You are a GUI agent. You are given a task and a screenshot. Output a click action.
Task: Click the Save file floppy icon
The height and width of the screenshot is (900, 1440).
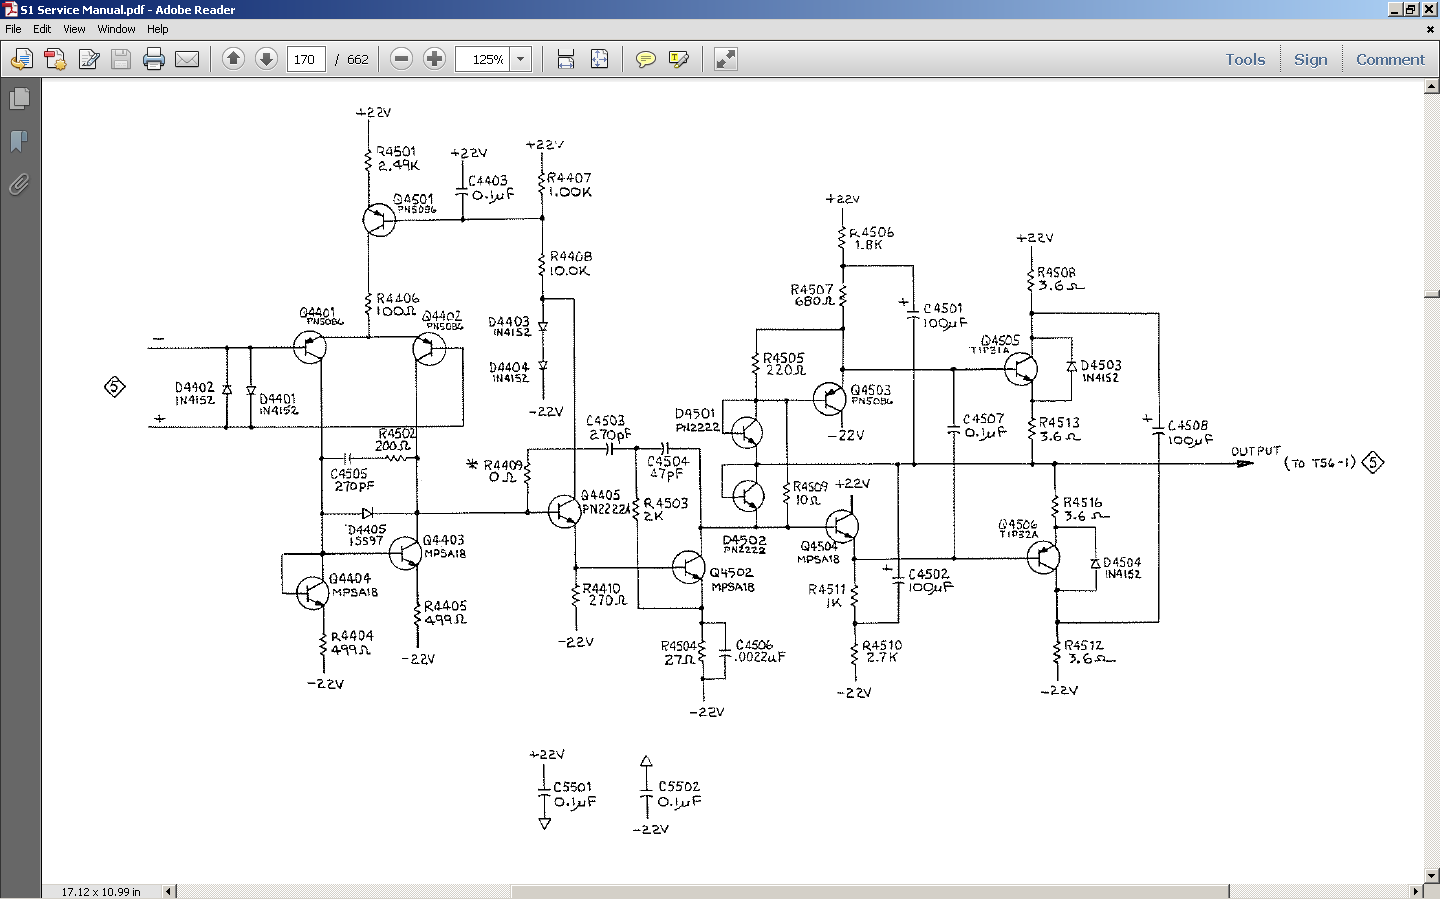pos(121,60)
